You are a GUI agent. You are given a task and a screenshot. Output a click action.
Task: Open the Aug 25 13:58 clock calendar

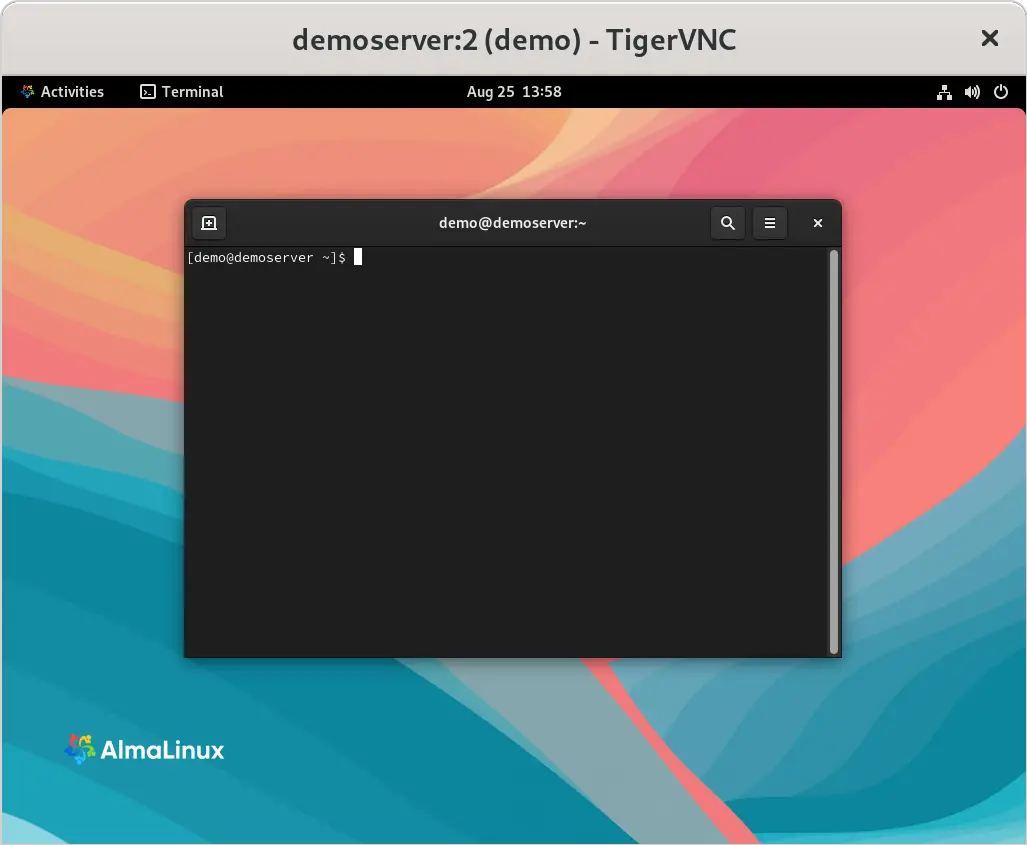514,92
